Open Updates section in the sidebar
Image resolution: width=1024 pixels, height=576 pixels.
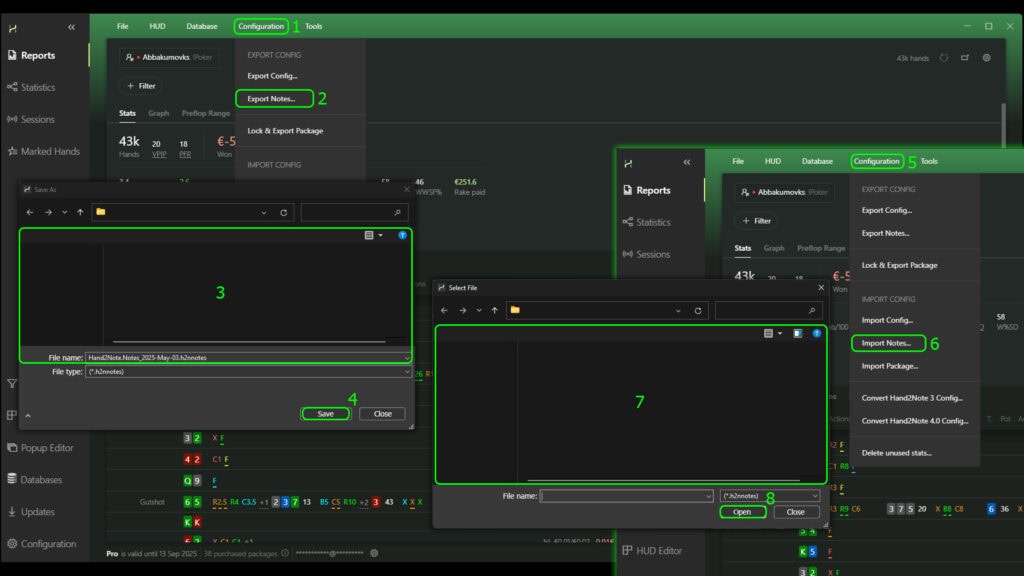coord(38,512)
